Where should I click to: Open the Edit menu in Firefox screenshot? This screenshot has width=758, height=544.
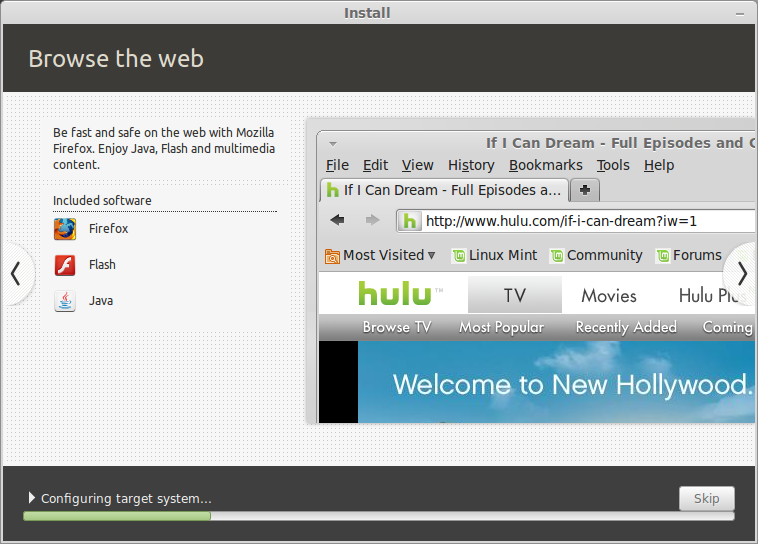[375, 165]
